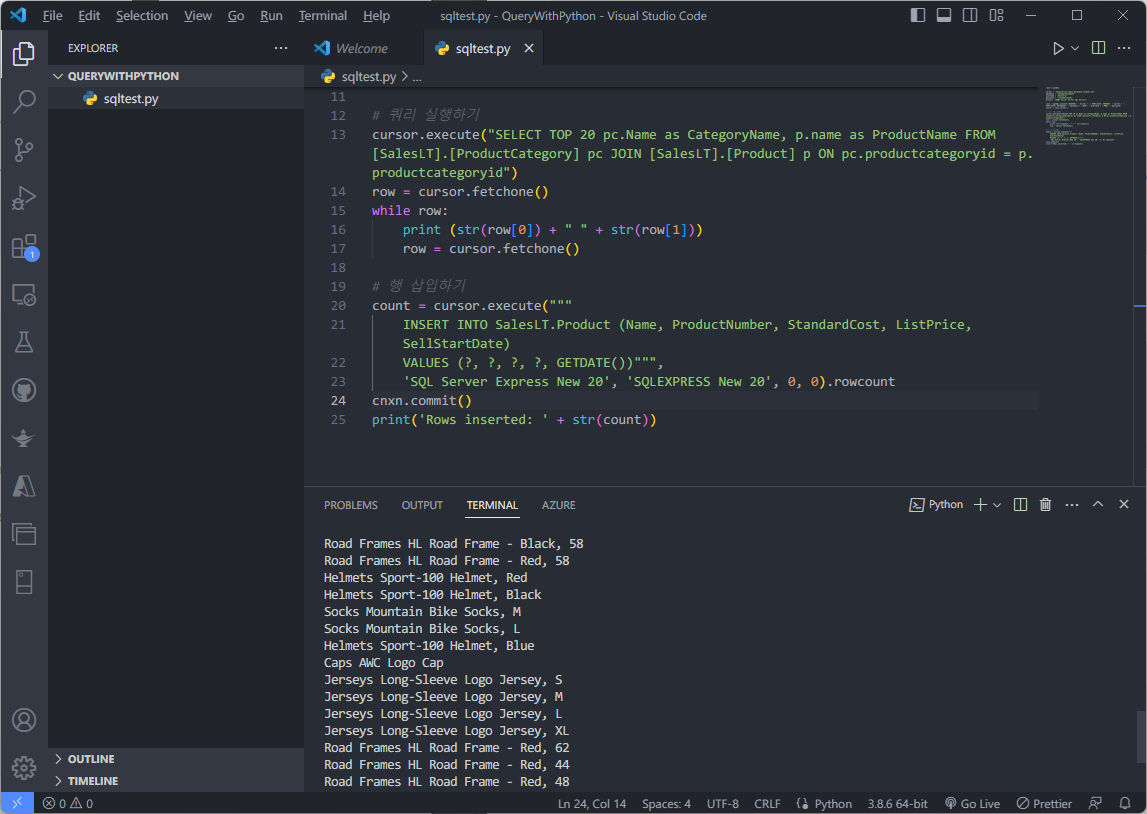The image size is (1147, 814).
Task: Open the Run menu
Action: coord(271,15)
